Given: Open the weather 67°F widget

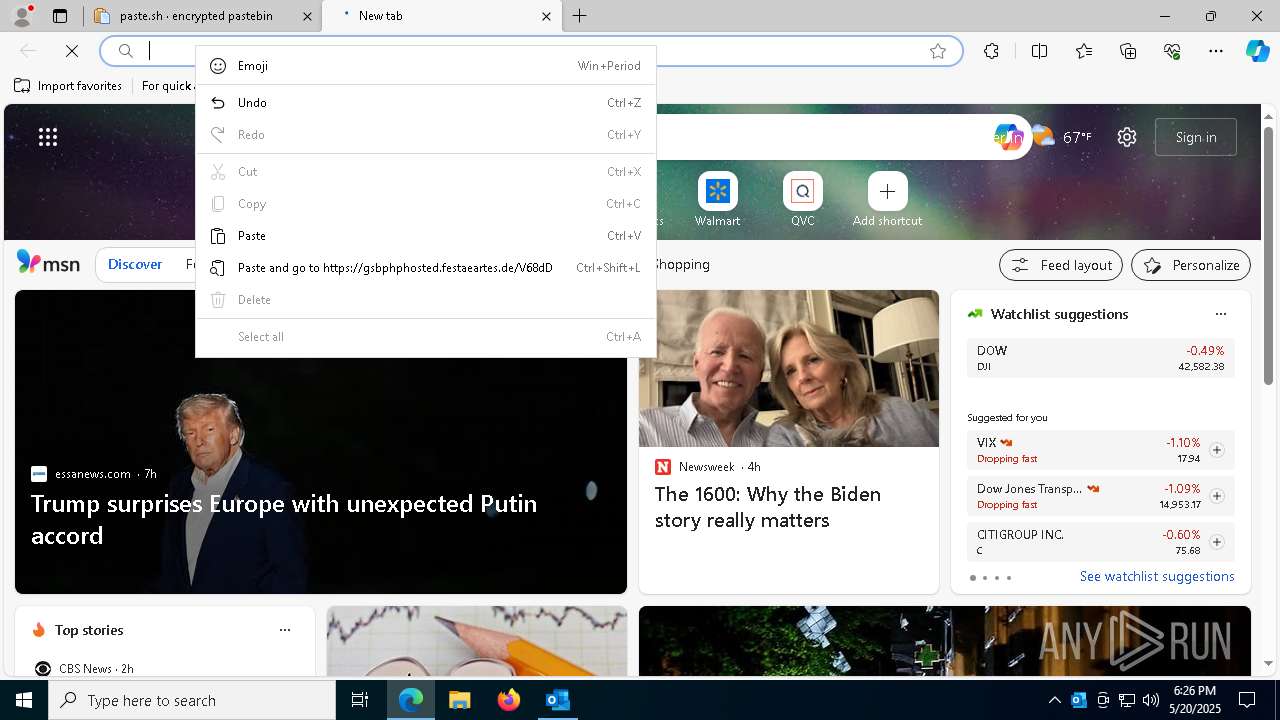Looking at the screenshot, I should [x=1063, y=137].
